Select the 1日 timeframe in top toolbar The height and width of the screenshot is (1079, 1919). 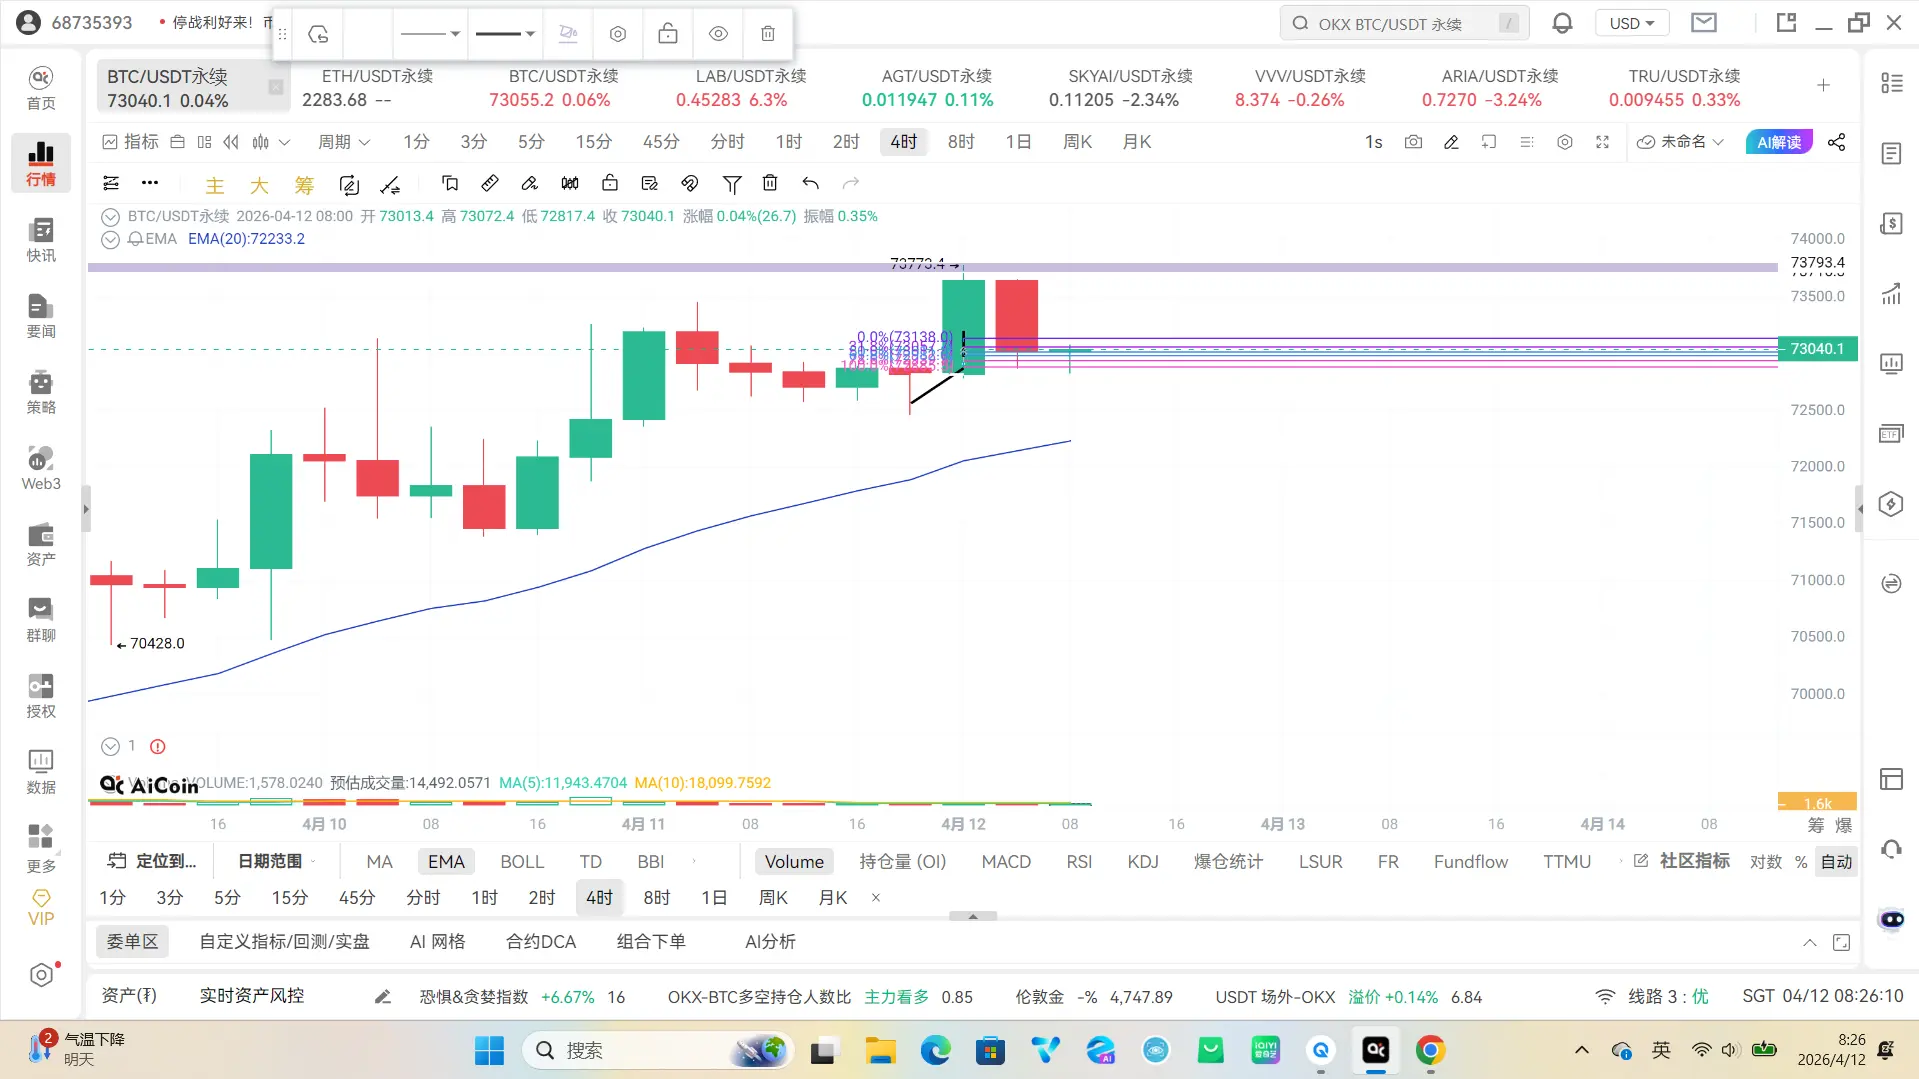tap(1018, 142)
